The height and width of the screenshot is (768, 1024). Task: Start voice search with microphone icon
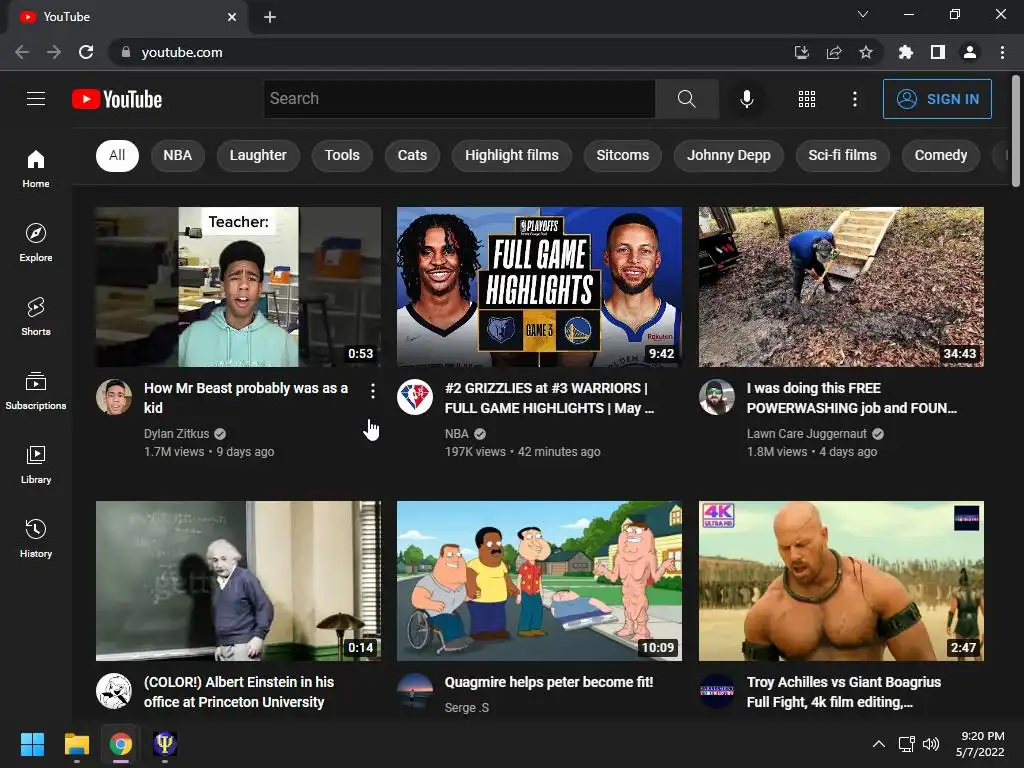[x=747, y=99]
